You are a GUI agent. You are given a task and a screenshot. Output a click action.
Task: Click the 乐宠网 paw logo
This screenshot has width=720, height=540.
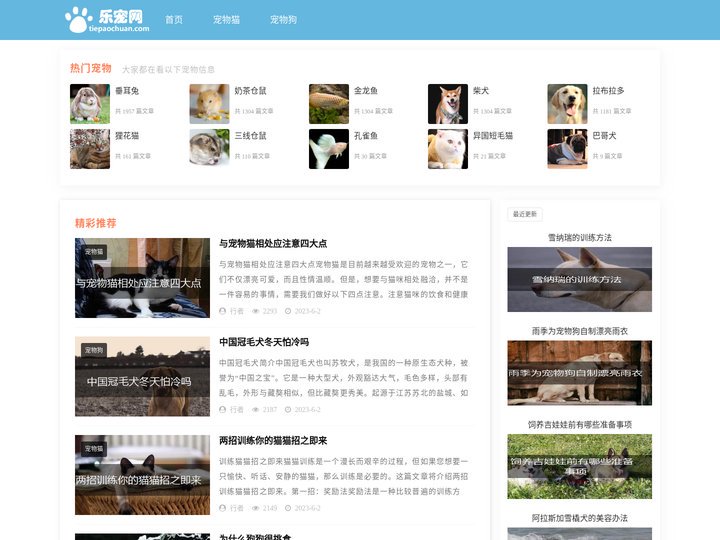pyautogui.click(x=107, y=20)
